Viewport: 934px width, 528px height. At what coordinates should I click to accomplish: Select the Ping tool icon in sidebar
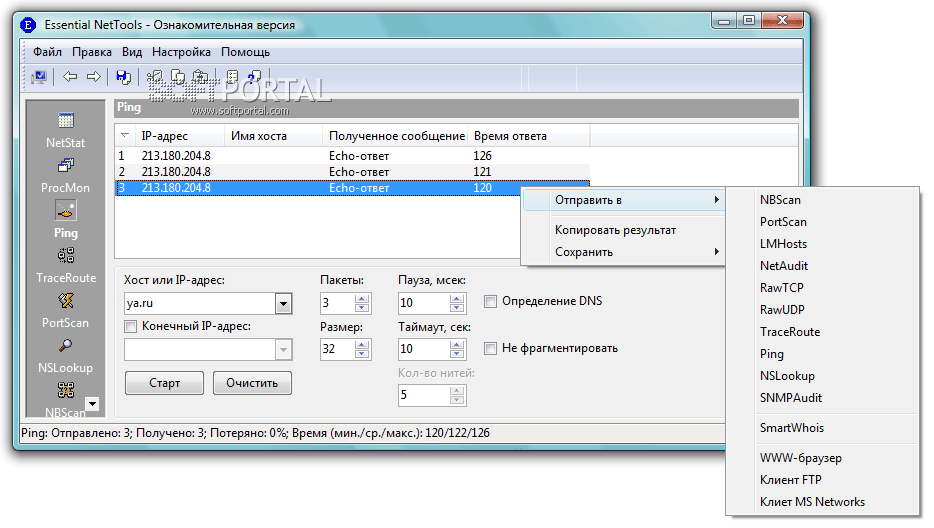(66, 210)
